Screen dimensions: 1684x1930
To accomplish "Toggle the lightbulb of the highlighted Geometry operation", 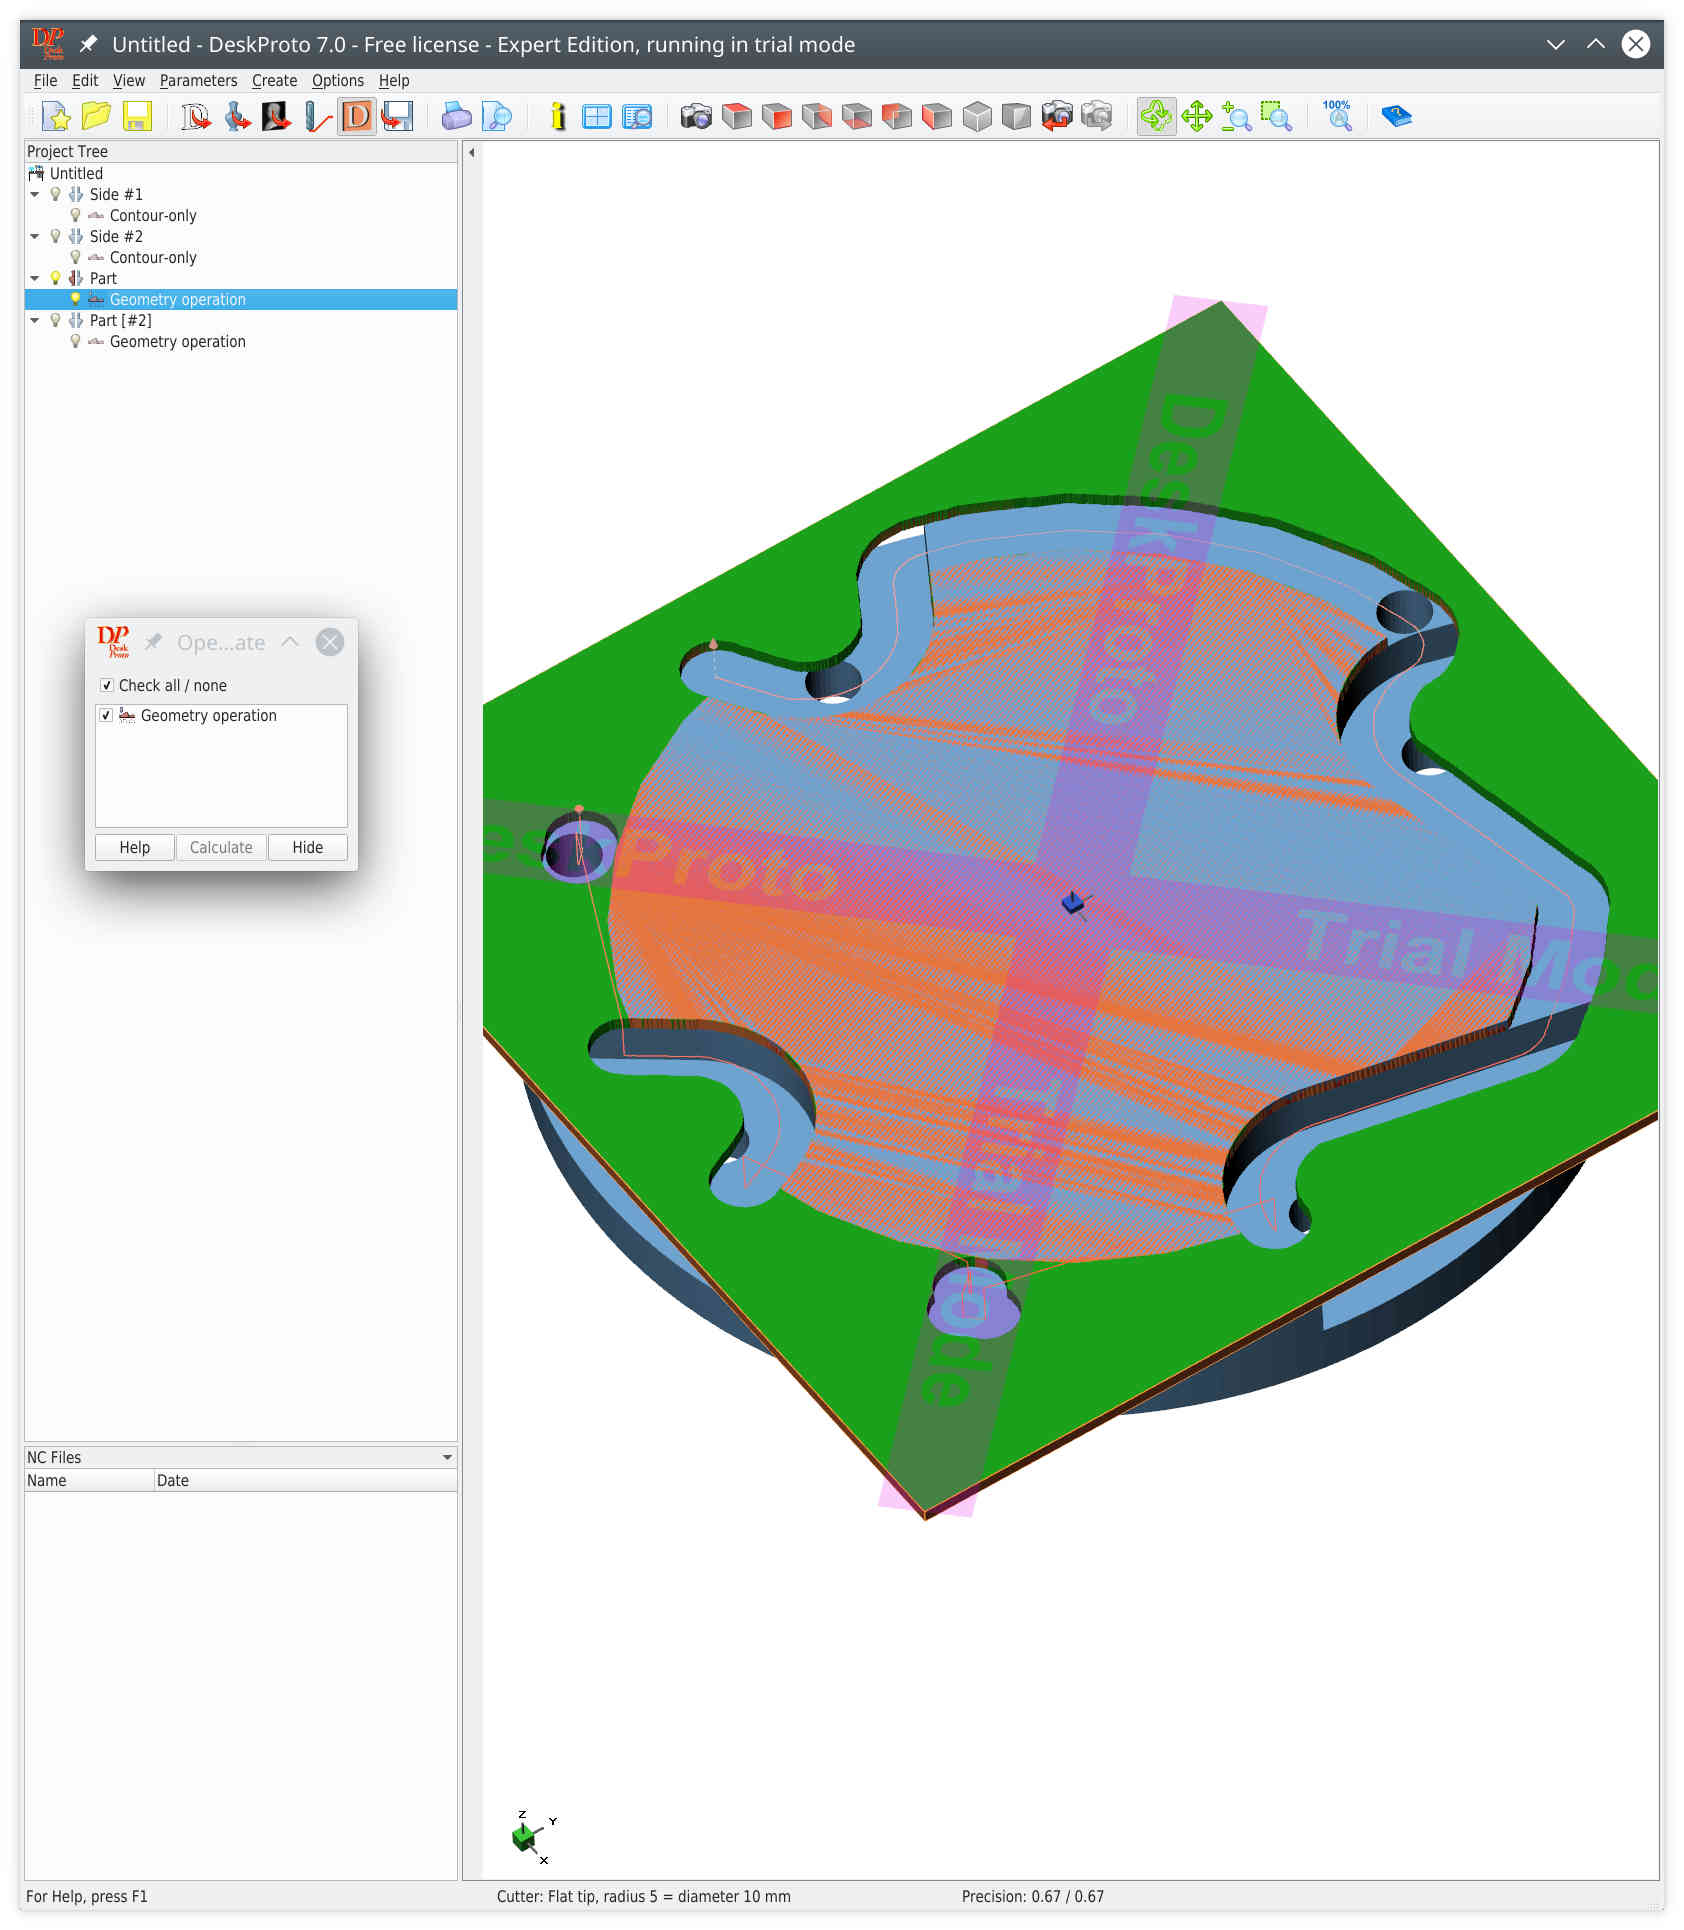I will (x=75, y=300).
